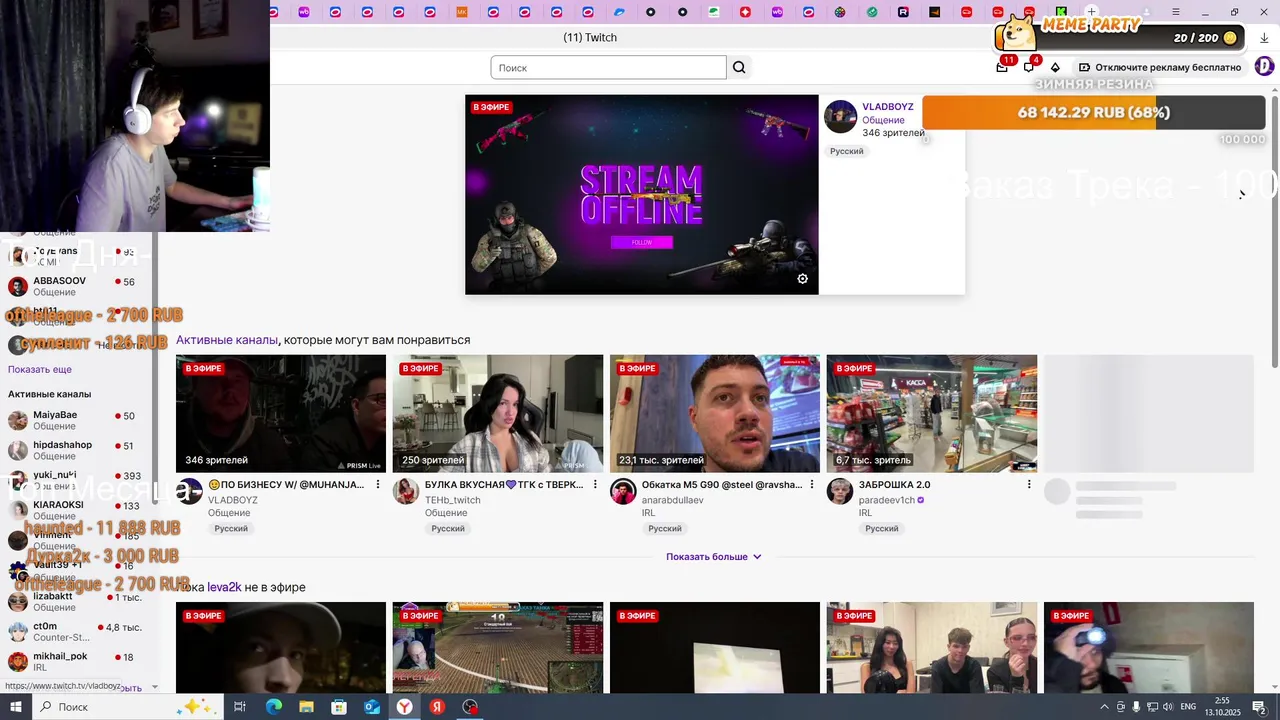Viewport: 1280px width, 720px height.
Task: Open the purple user avatar menu
Action: pyautogui.click(x=1264, y=67)
